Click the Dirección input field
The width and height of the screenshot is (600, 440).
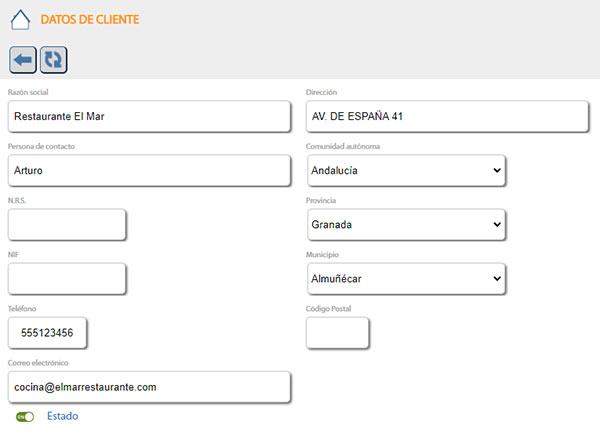click(447, 116)
